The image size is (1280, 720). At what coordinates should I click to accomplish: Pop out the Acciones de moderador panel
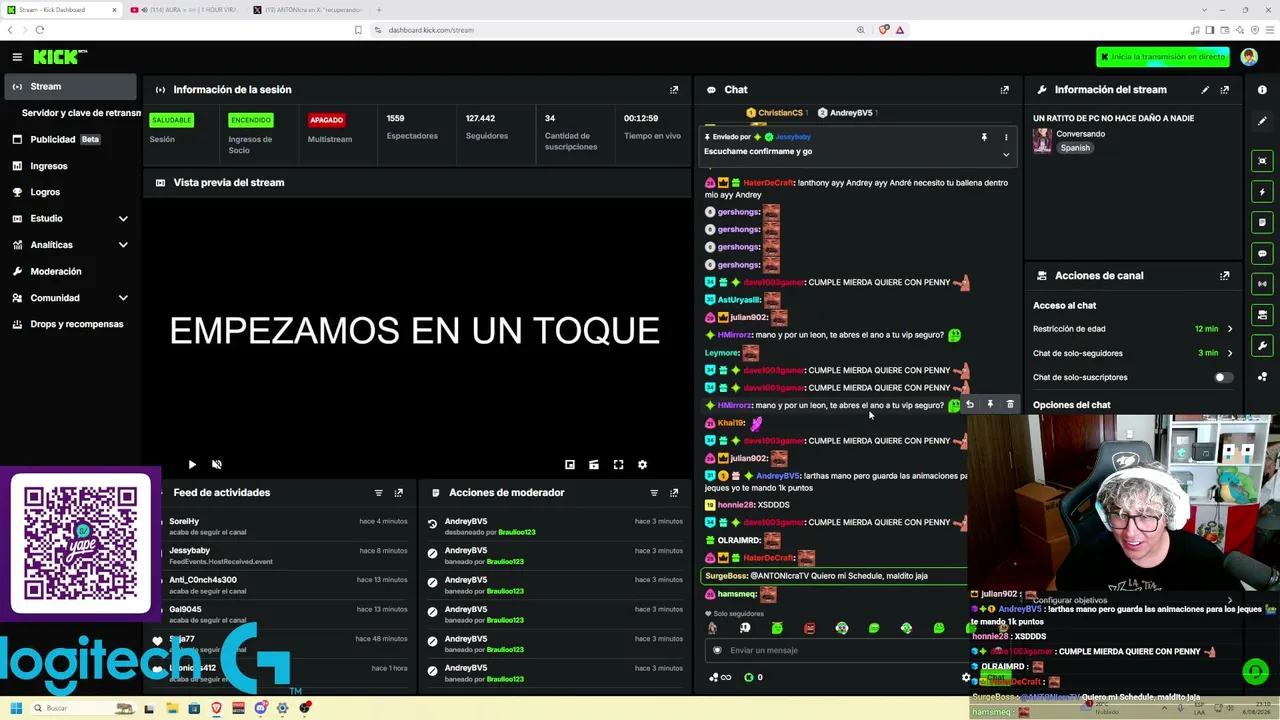pyautogui.click(x=674, y=493)
